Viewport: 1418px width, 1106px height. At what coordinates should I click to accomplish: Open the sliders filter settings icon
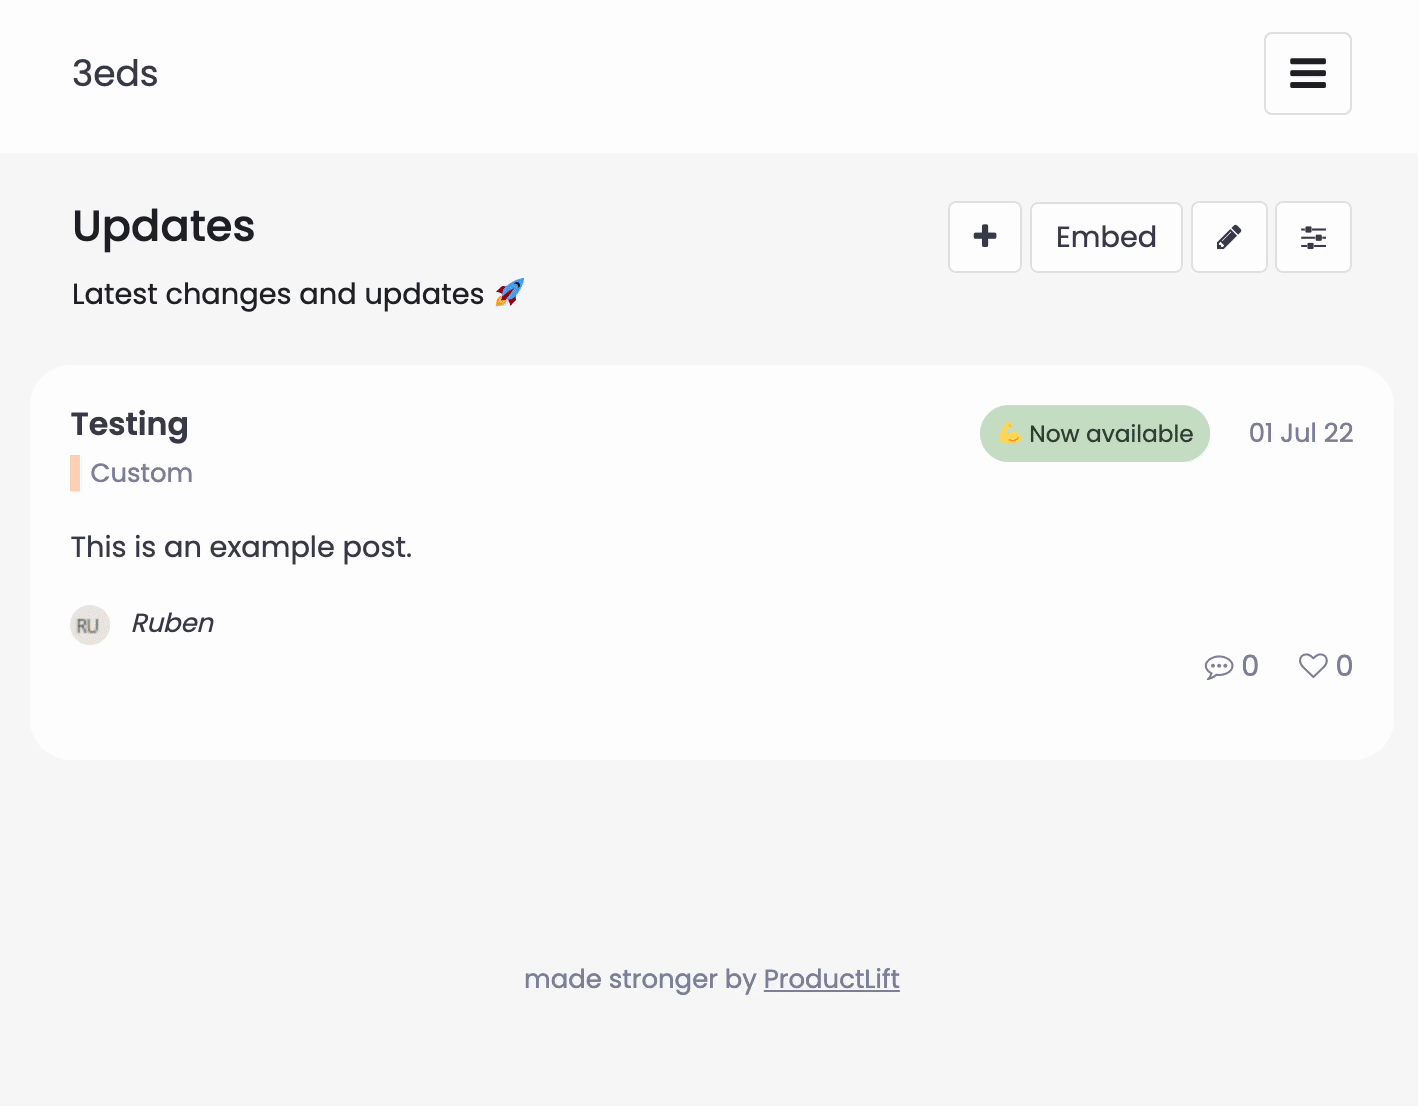point(1313,237)
